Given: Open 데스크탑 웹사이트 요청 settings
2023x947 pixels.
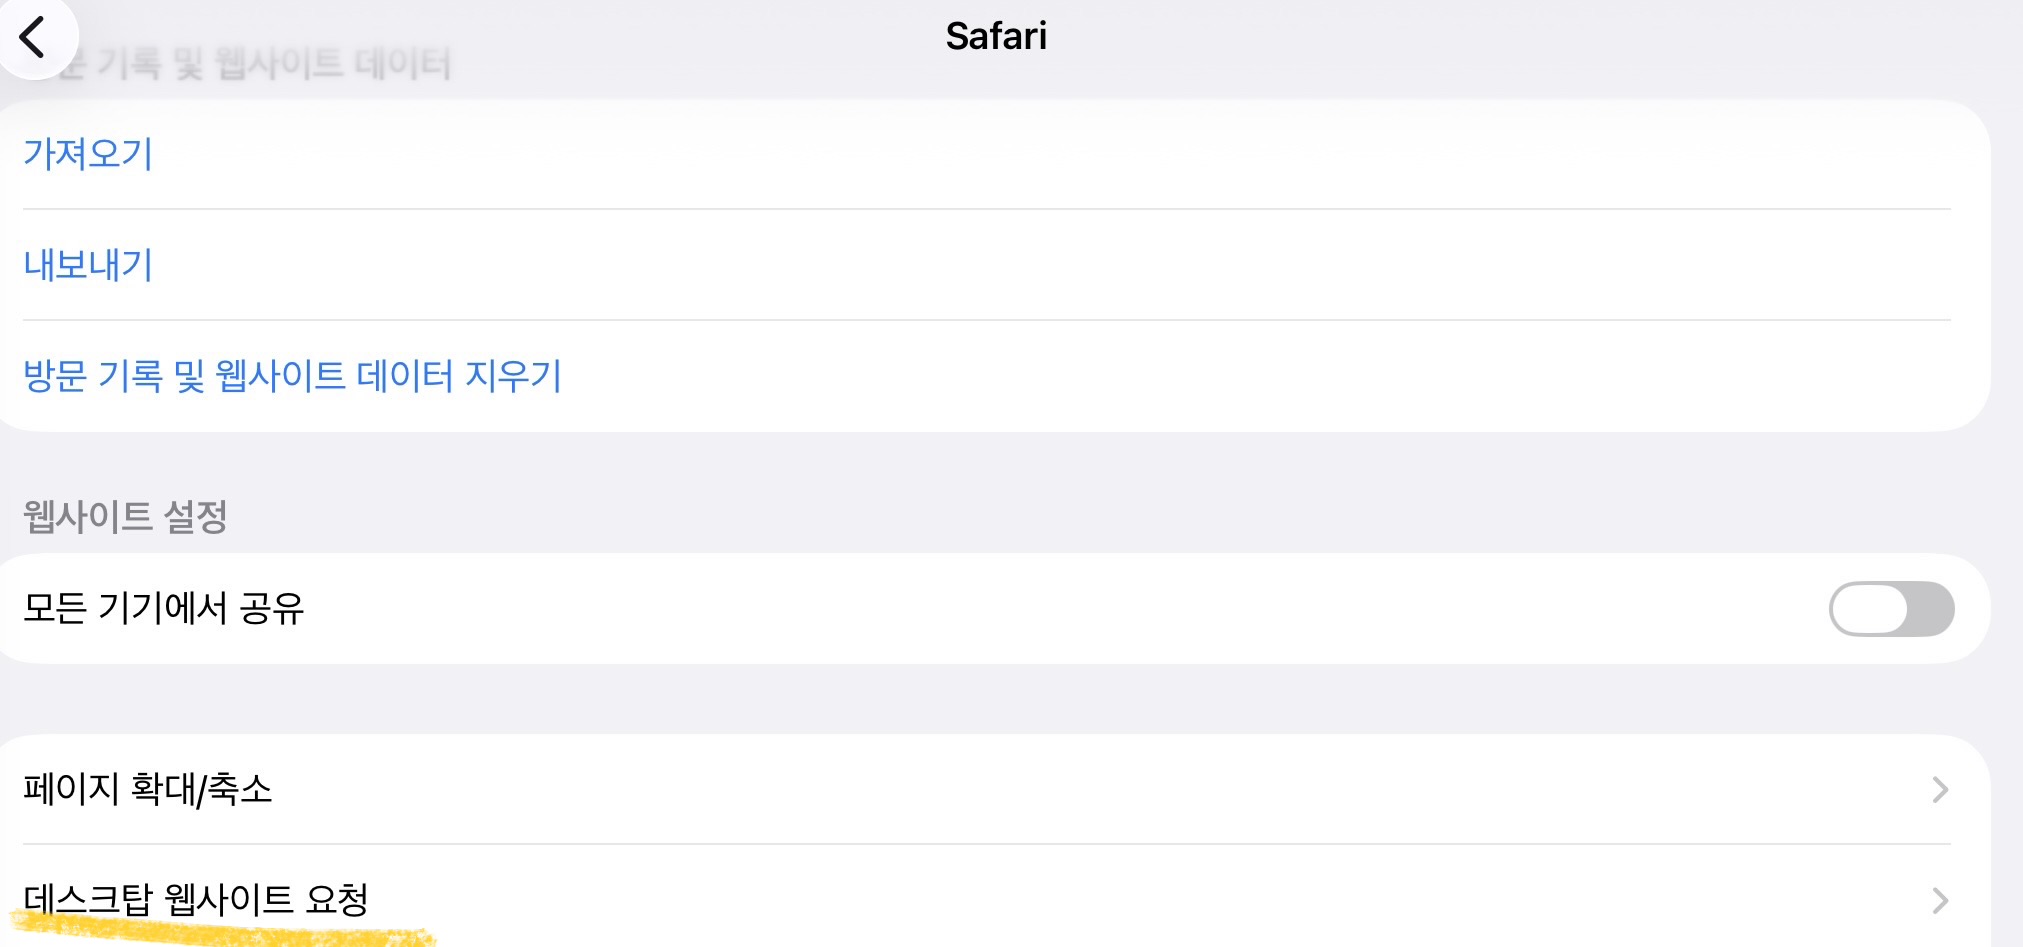Looking at the screenshot, I should tap(196, 899).
